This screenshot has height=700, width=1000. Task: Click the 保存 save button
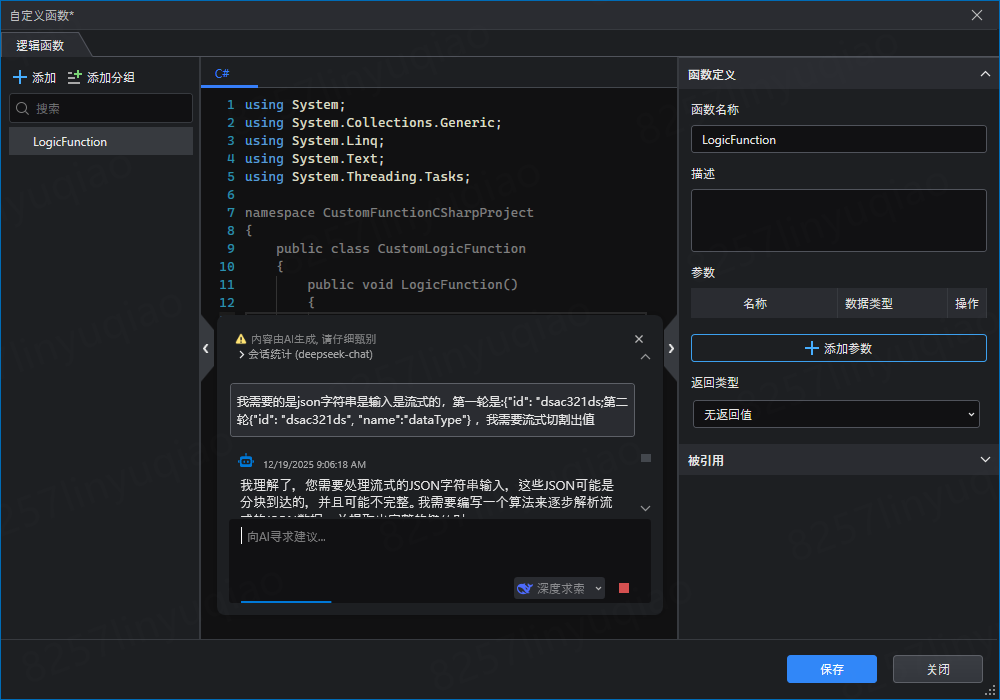(831, 669)
